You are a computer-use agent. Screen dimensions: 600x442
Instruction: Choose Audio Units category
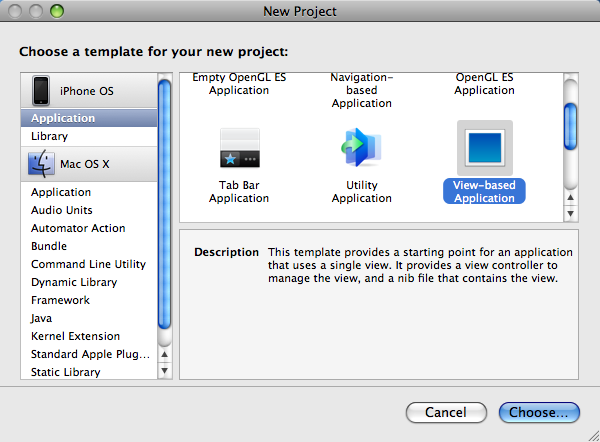62,210
